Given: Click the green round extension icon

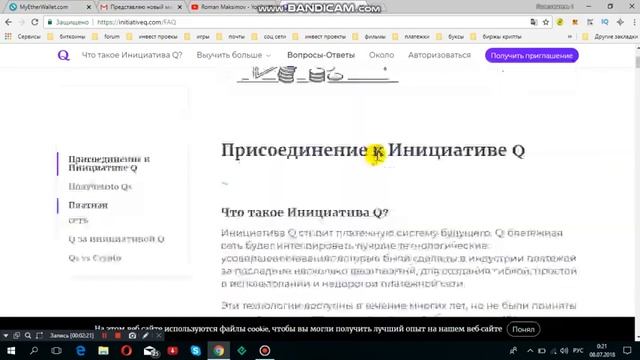Looking at the screenshot, I should pos(560,22).
